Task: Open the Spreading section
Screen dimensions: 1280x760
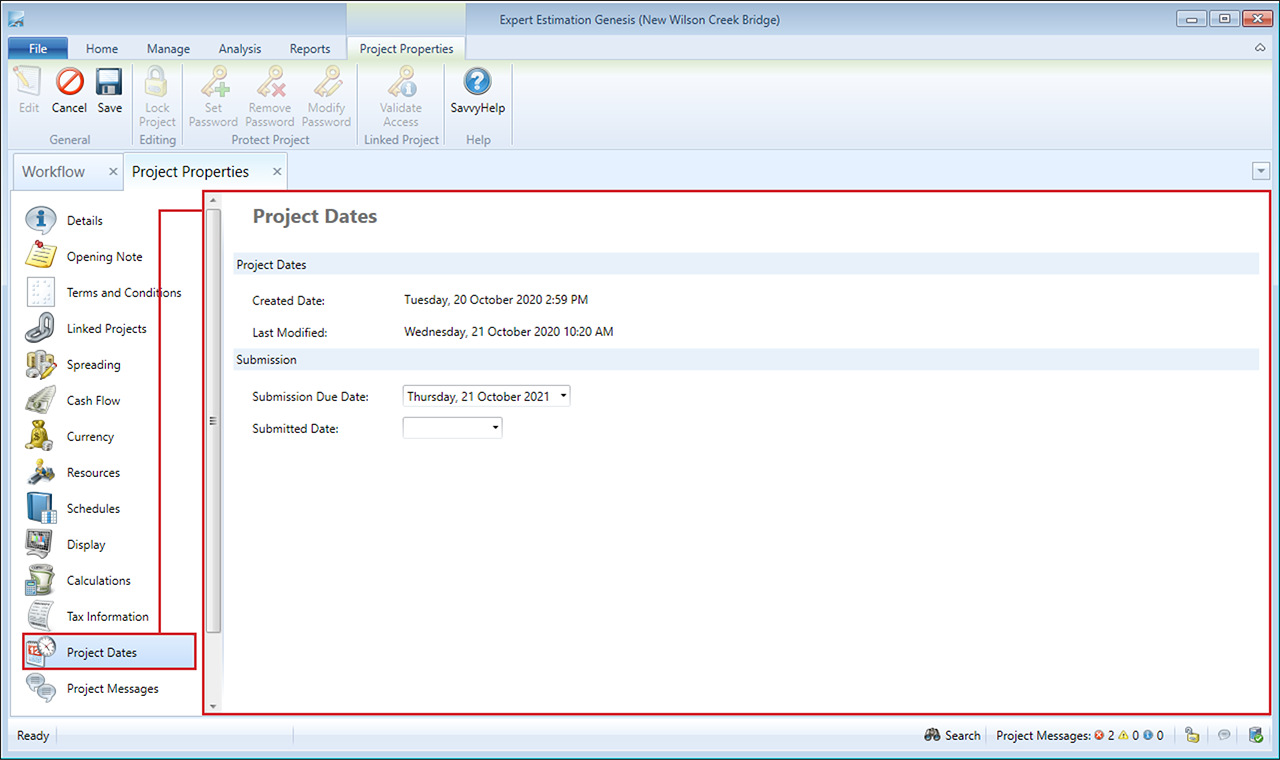Action: click(x=93, y=365)
